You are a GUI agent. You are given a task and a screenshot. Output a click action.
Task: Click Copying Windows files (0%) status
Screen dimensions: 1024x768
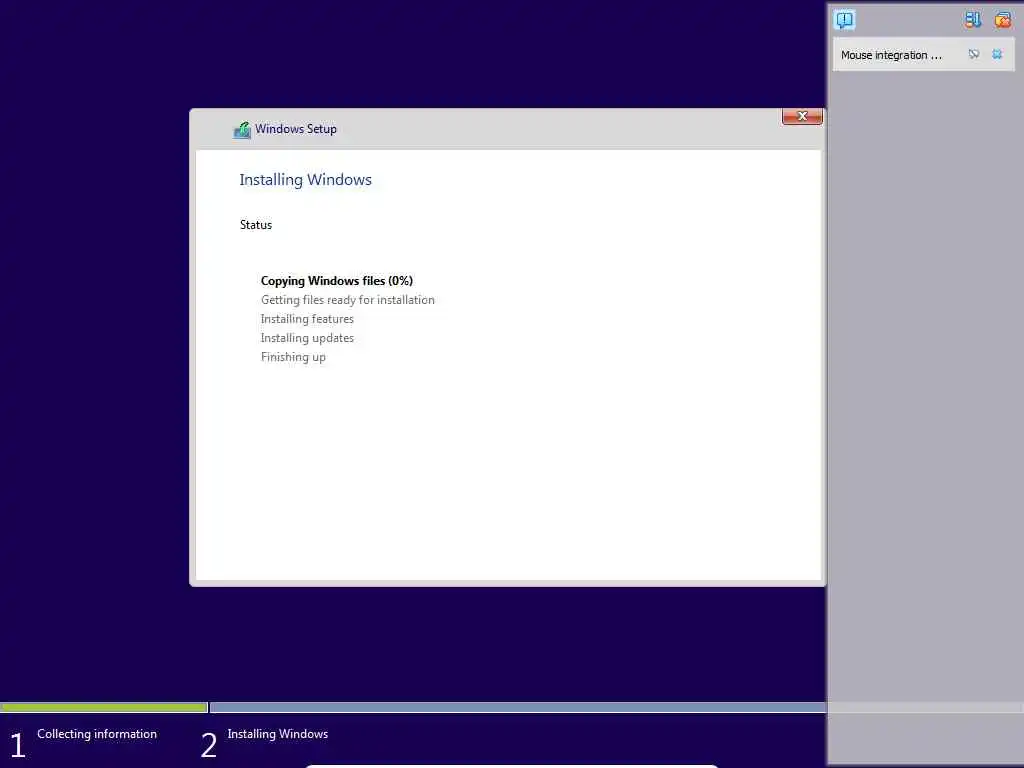coord(336,281)
